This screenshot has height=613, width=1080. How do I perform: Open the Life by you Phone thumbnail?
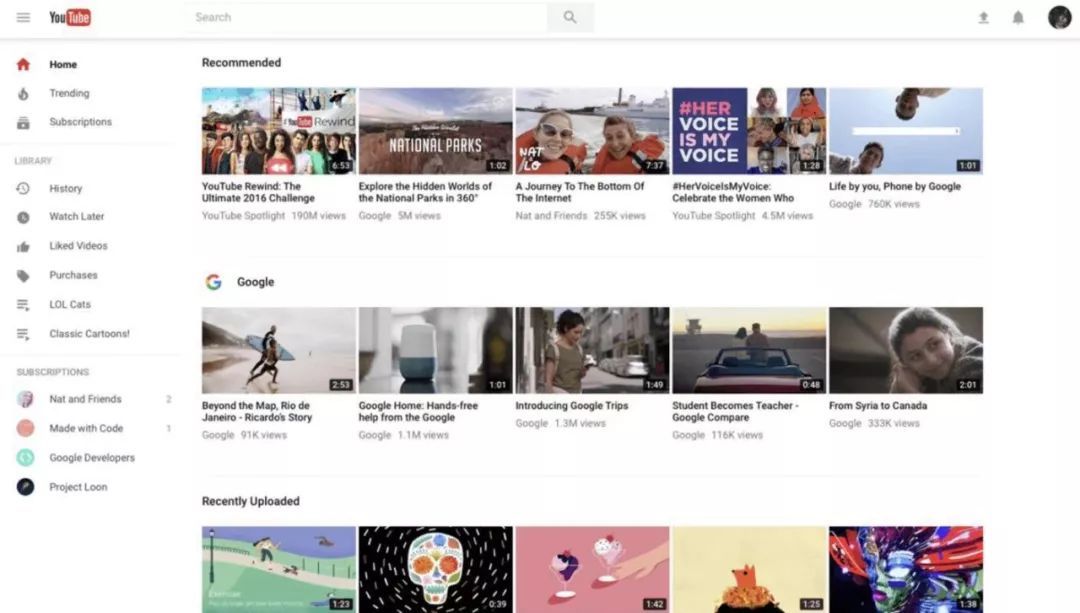pyautogui.click(x=906, y=131)
